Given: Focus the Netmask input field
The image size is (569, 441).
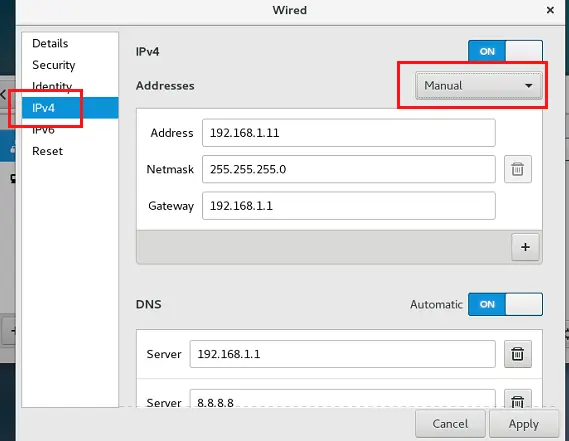Looking at the screenshot, I should click(x=349, y=169).
